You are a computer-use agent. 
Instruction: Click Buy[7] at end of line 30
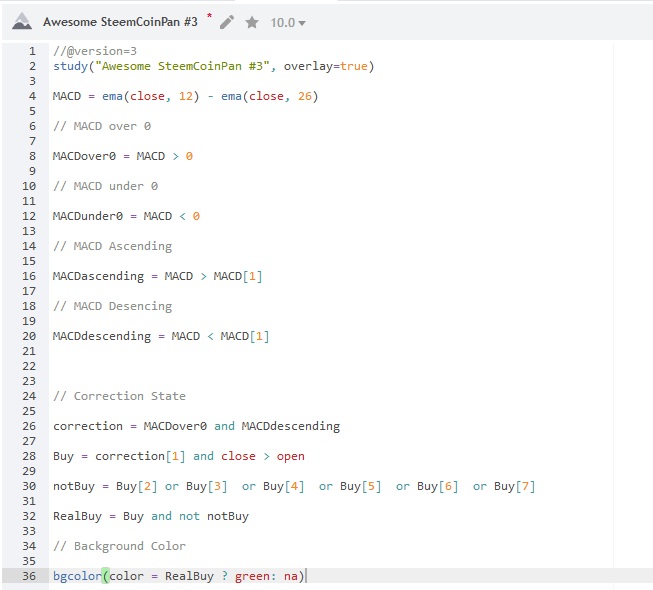point(514,486)
